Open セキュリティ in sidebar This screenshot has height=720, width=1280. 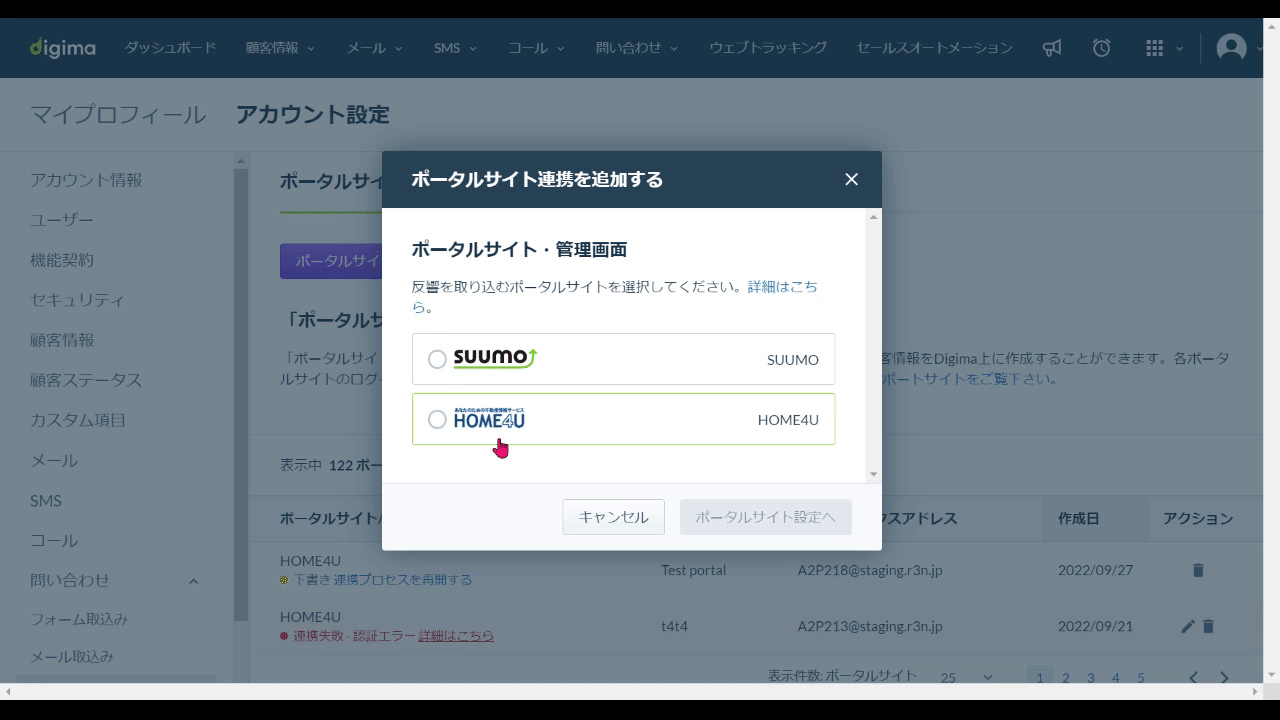coord(78,300)
